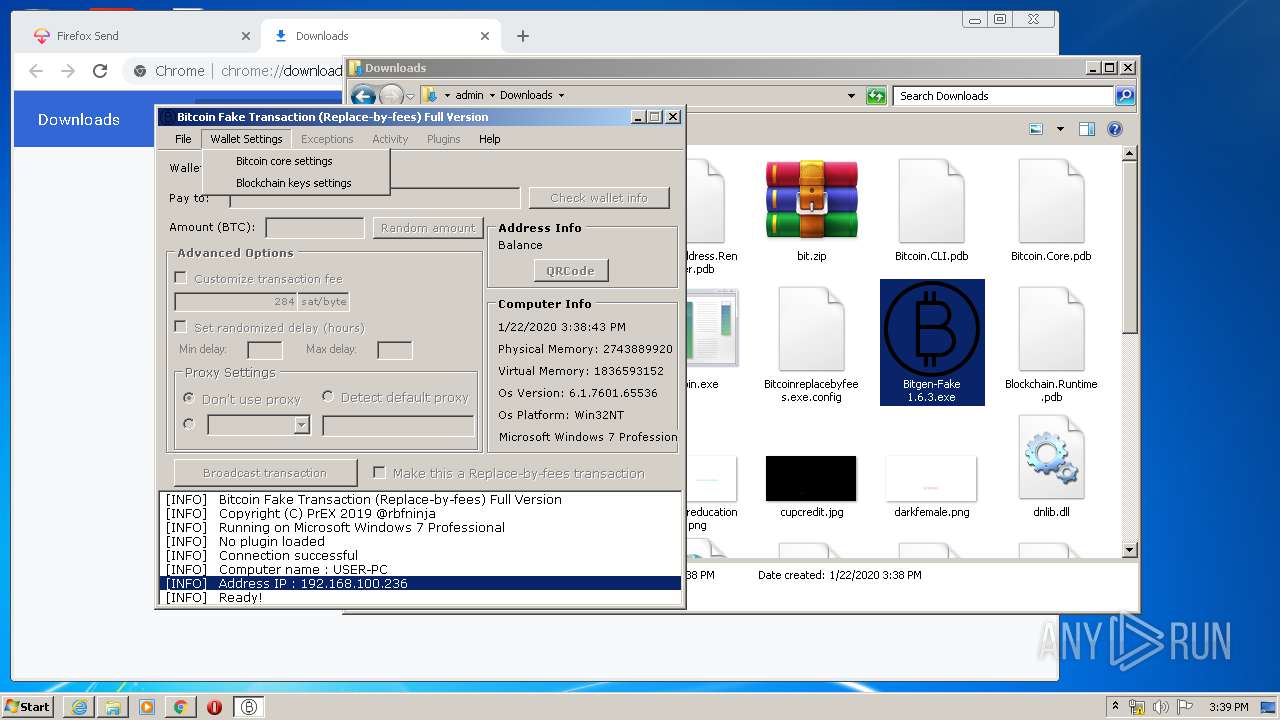Screen dimensions: 1280x720
Task: Select the dnlib.dll gear icon
Action: tap(1051, 457)
